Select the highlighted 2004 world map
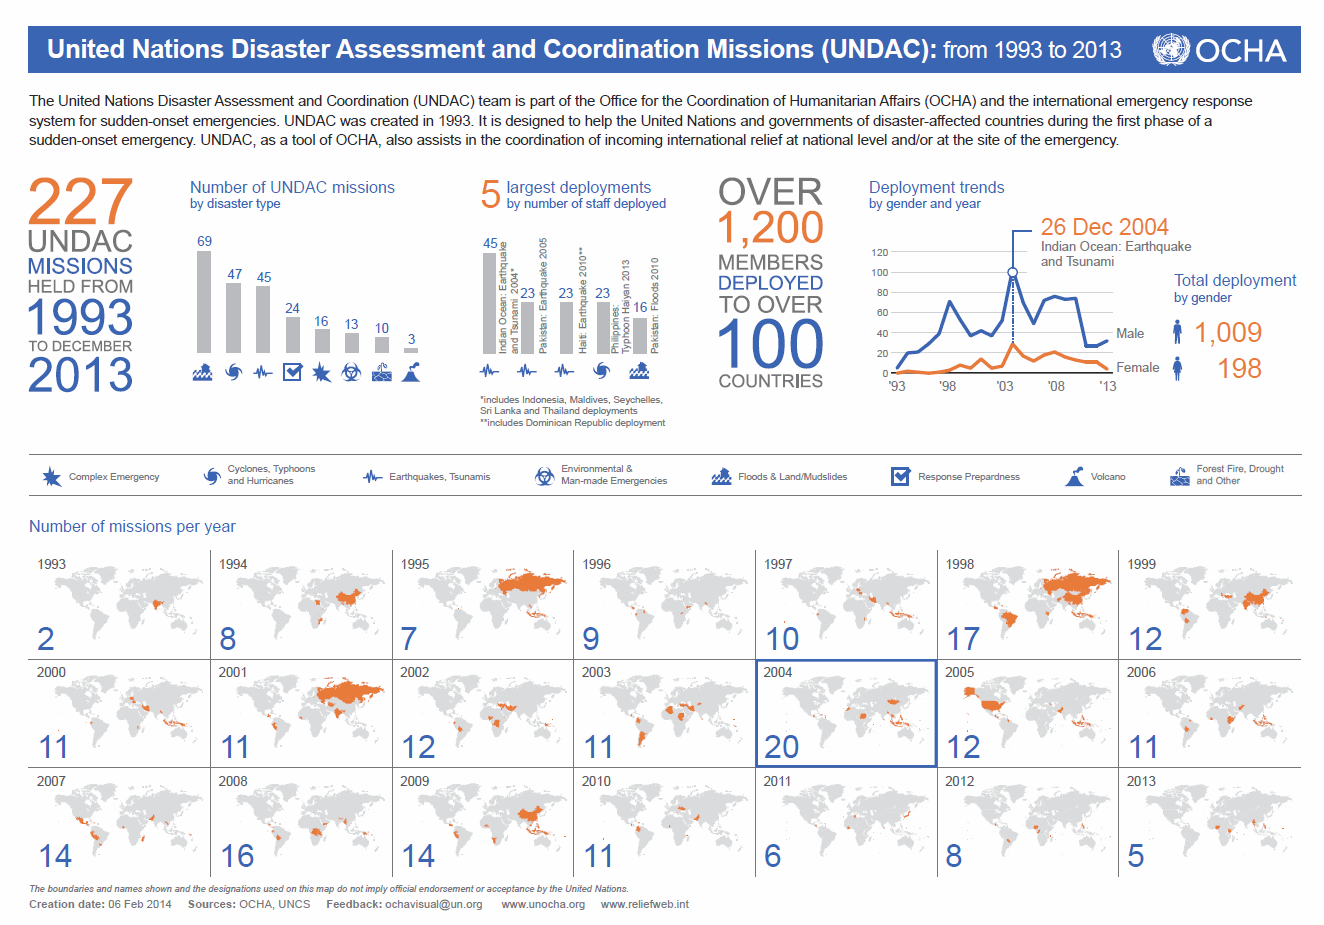 pos(846,713)
